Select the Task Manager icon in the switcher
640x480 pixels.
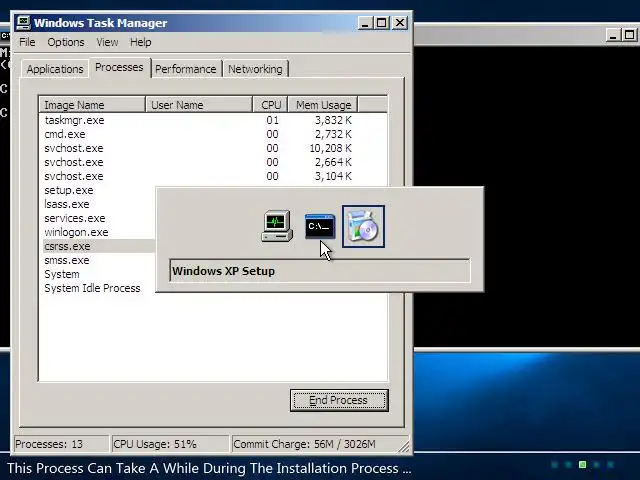(x=277, y=226)
